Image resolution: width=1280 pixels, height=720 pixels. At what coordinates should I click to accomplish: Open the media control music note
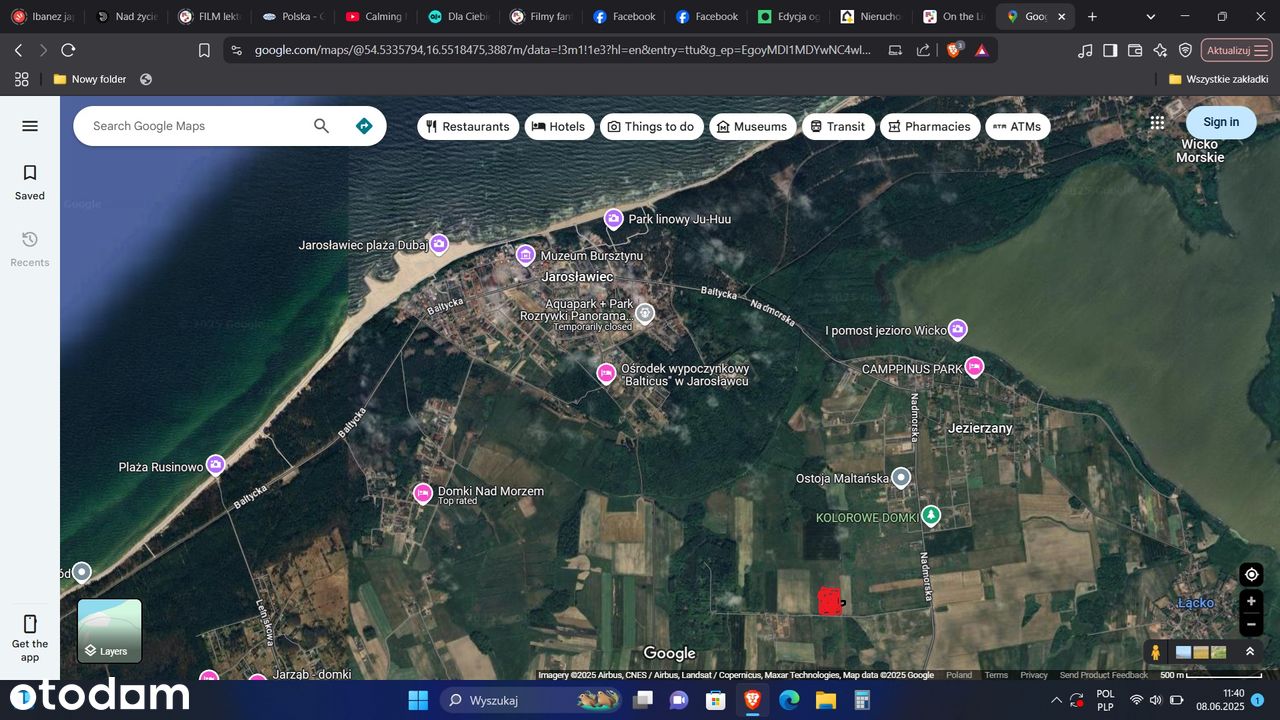[x=1085, y=50]
